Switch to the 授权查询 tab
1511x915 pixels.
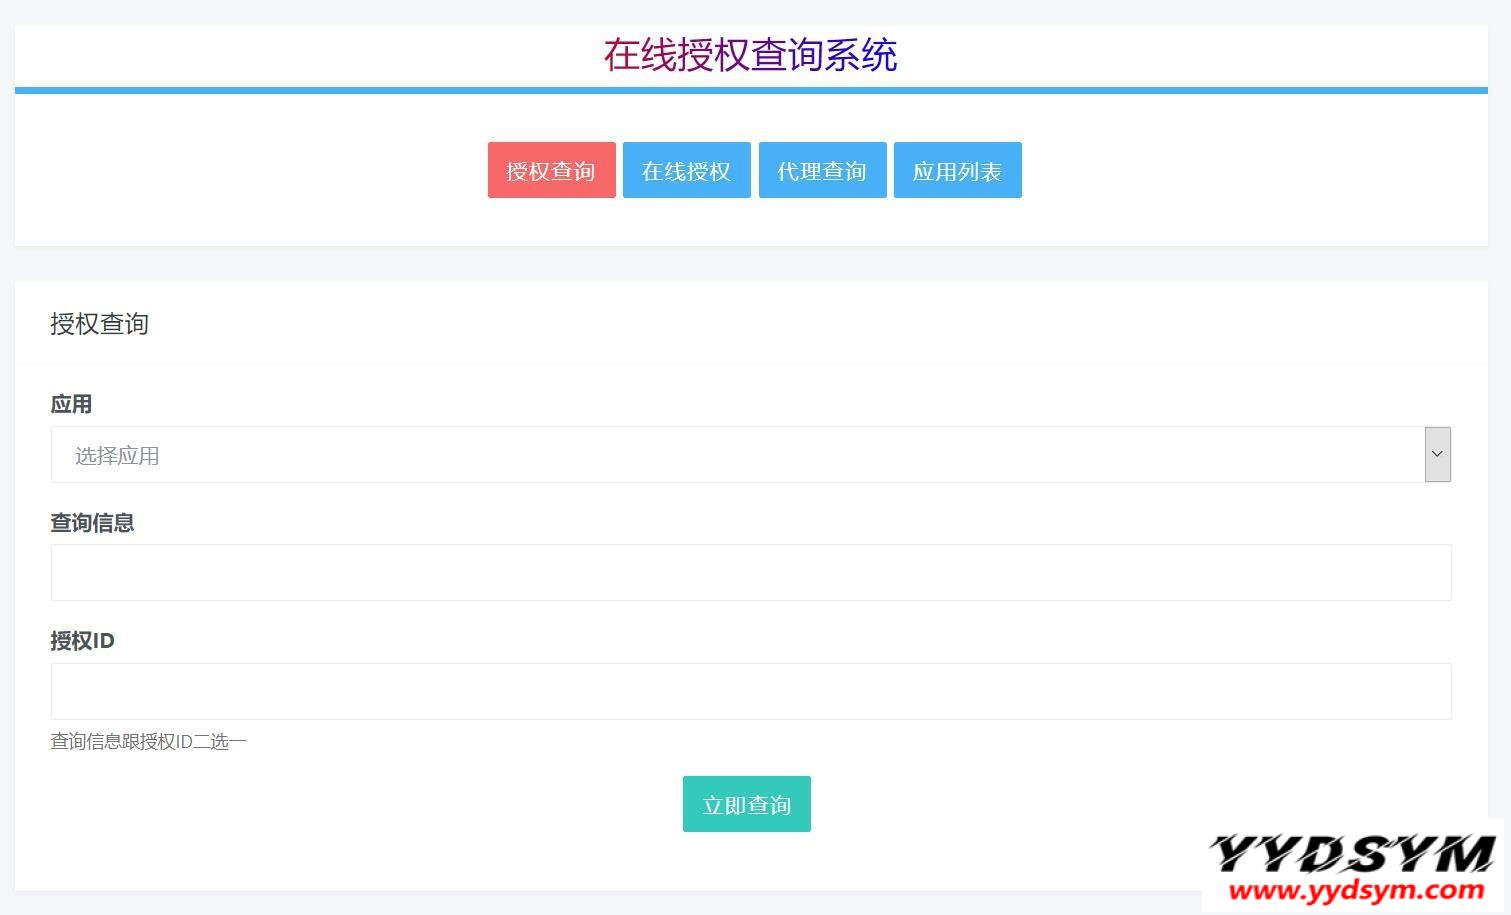pos(551,170)
